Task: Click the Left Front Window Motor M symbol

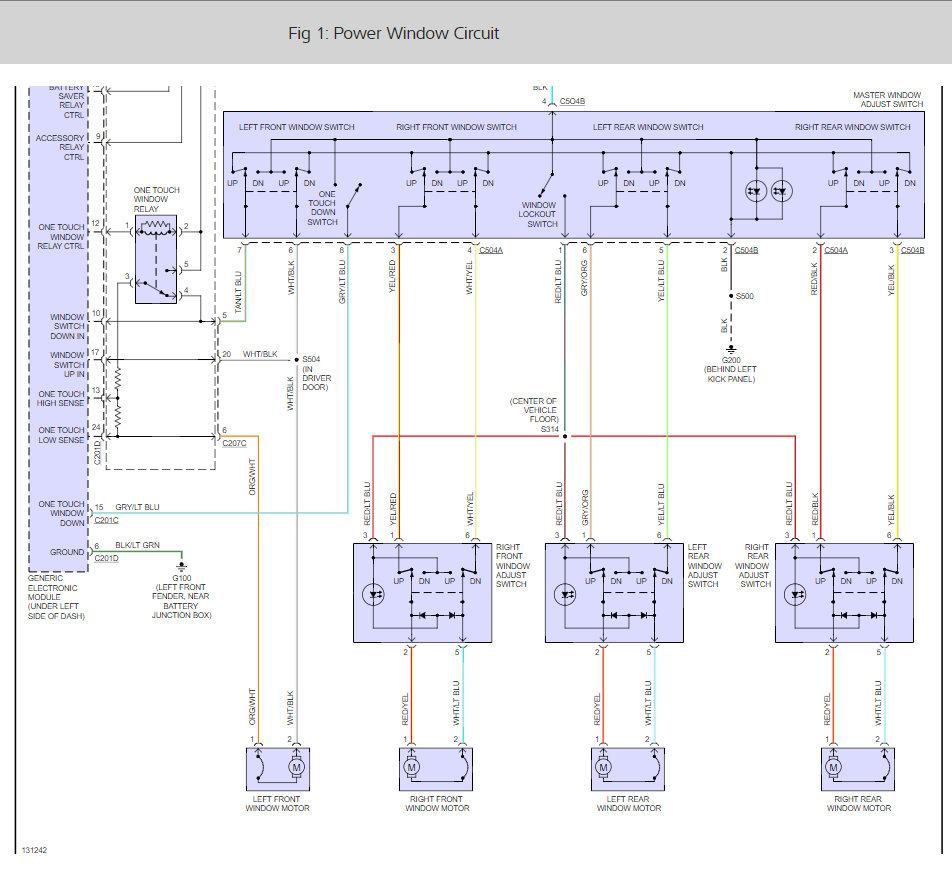Action: click(296, 768)
